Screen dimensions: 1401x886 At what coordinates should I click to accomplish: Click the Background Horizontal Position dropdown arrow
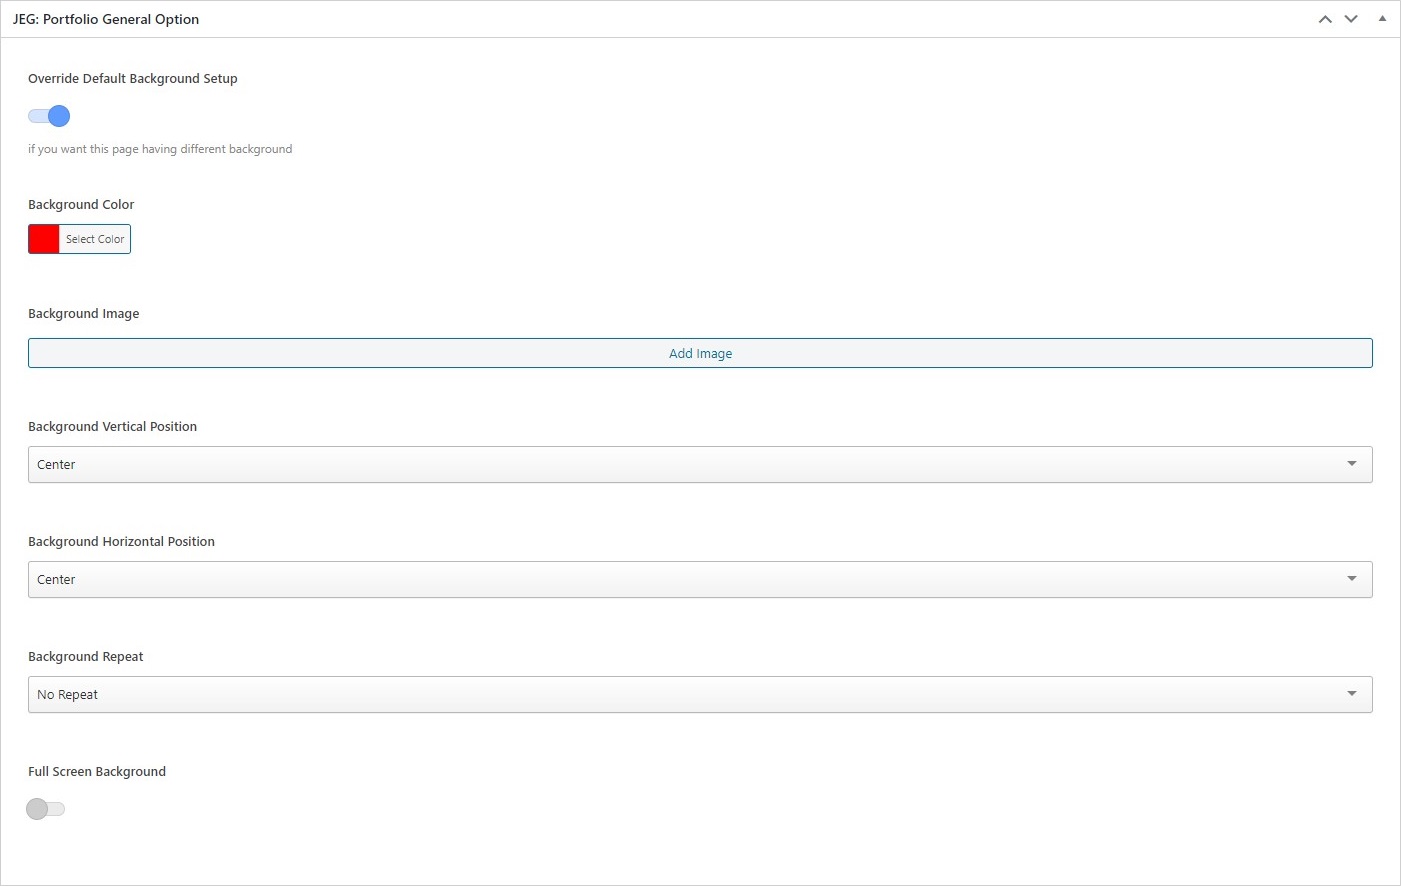(1352, 579)
